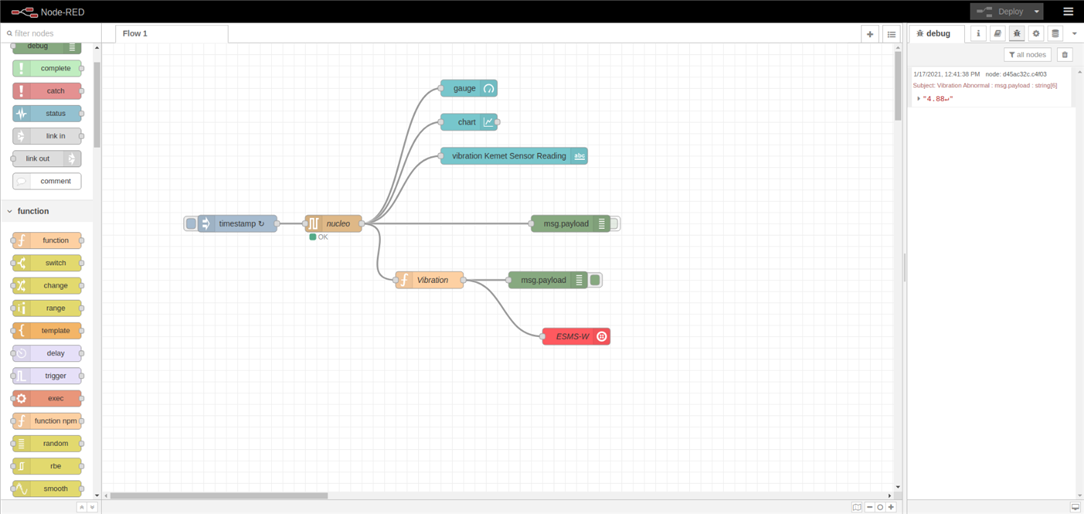Select the random node in palette
This screenshot has width=1084, height=514.
click(47, 443)
